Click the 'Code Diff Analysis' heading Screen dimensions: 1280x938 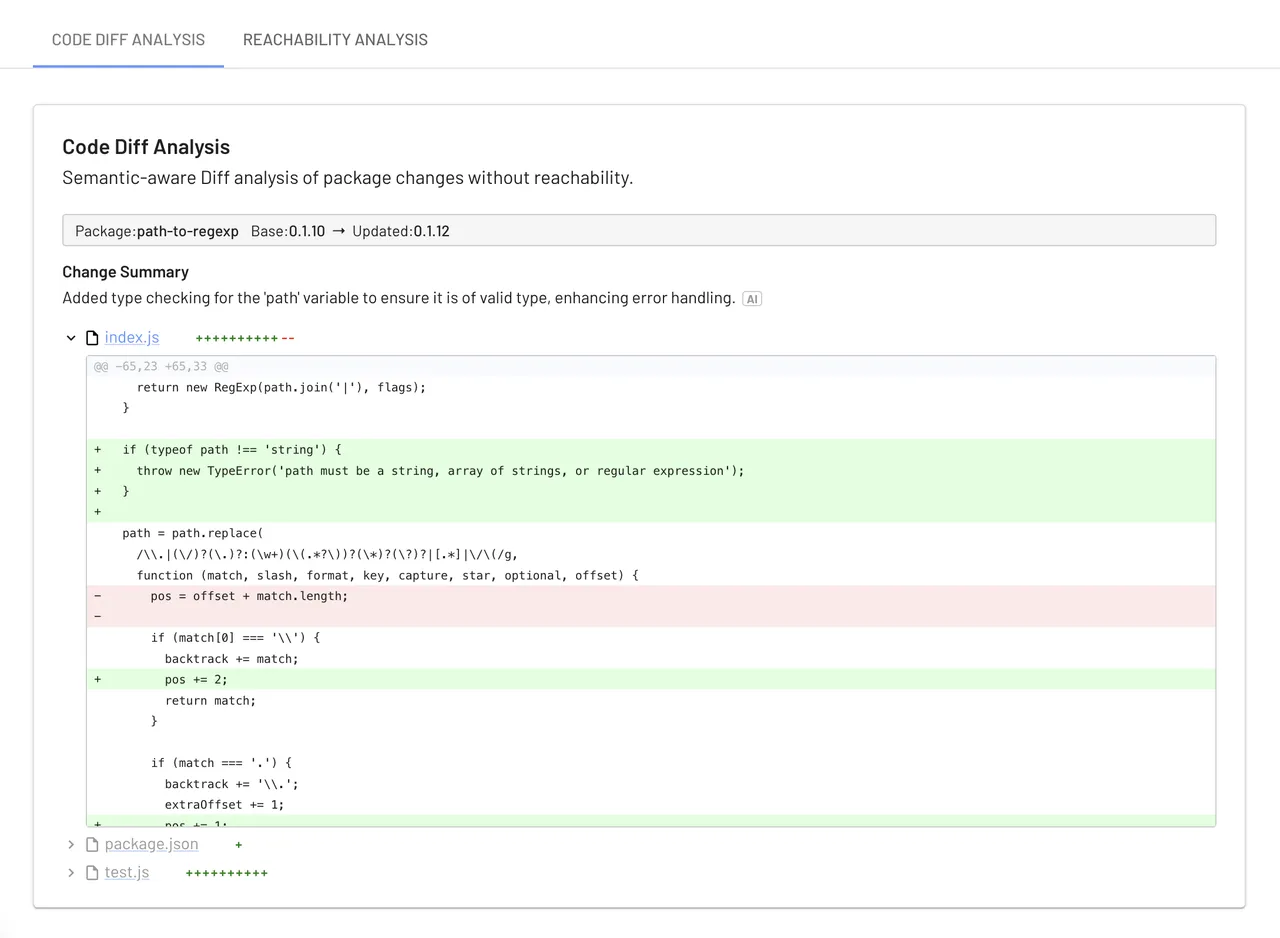146,147
